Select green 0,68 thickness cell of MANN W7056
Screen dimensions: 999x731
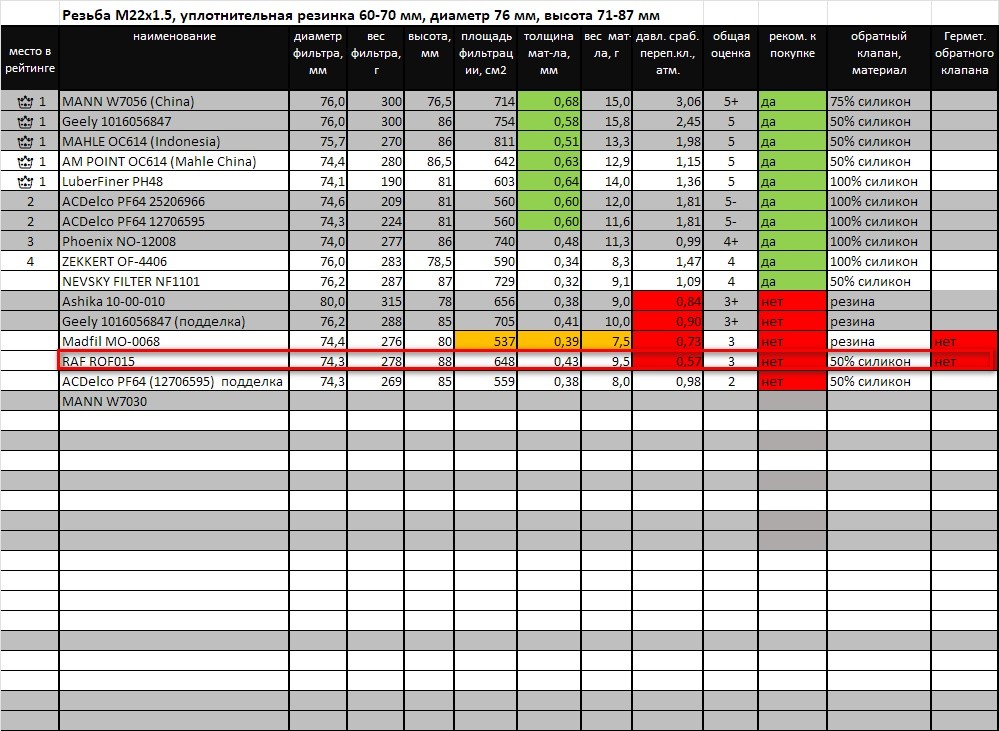tap(550, 101)
